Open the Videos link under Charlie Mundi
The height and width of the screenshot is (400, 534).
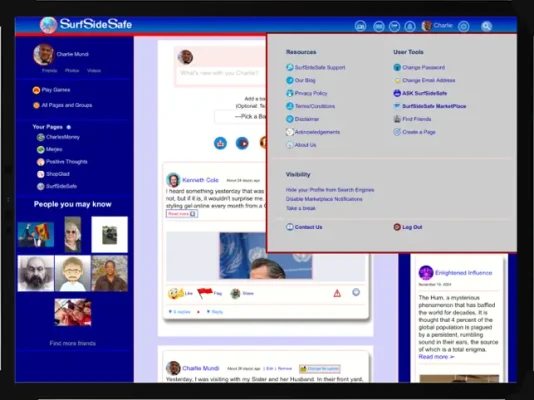[94, 71]
